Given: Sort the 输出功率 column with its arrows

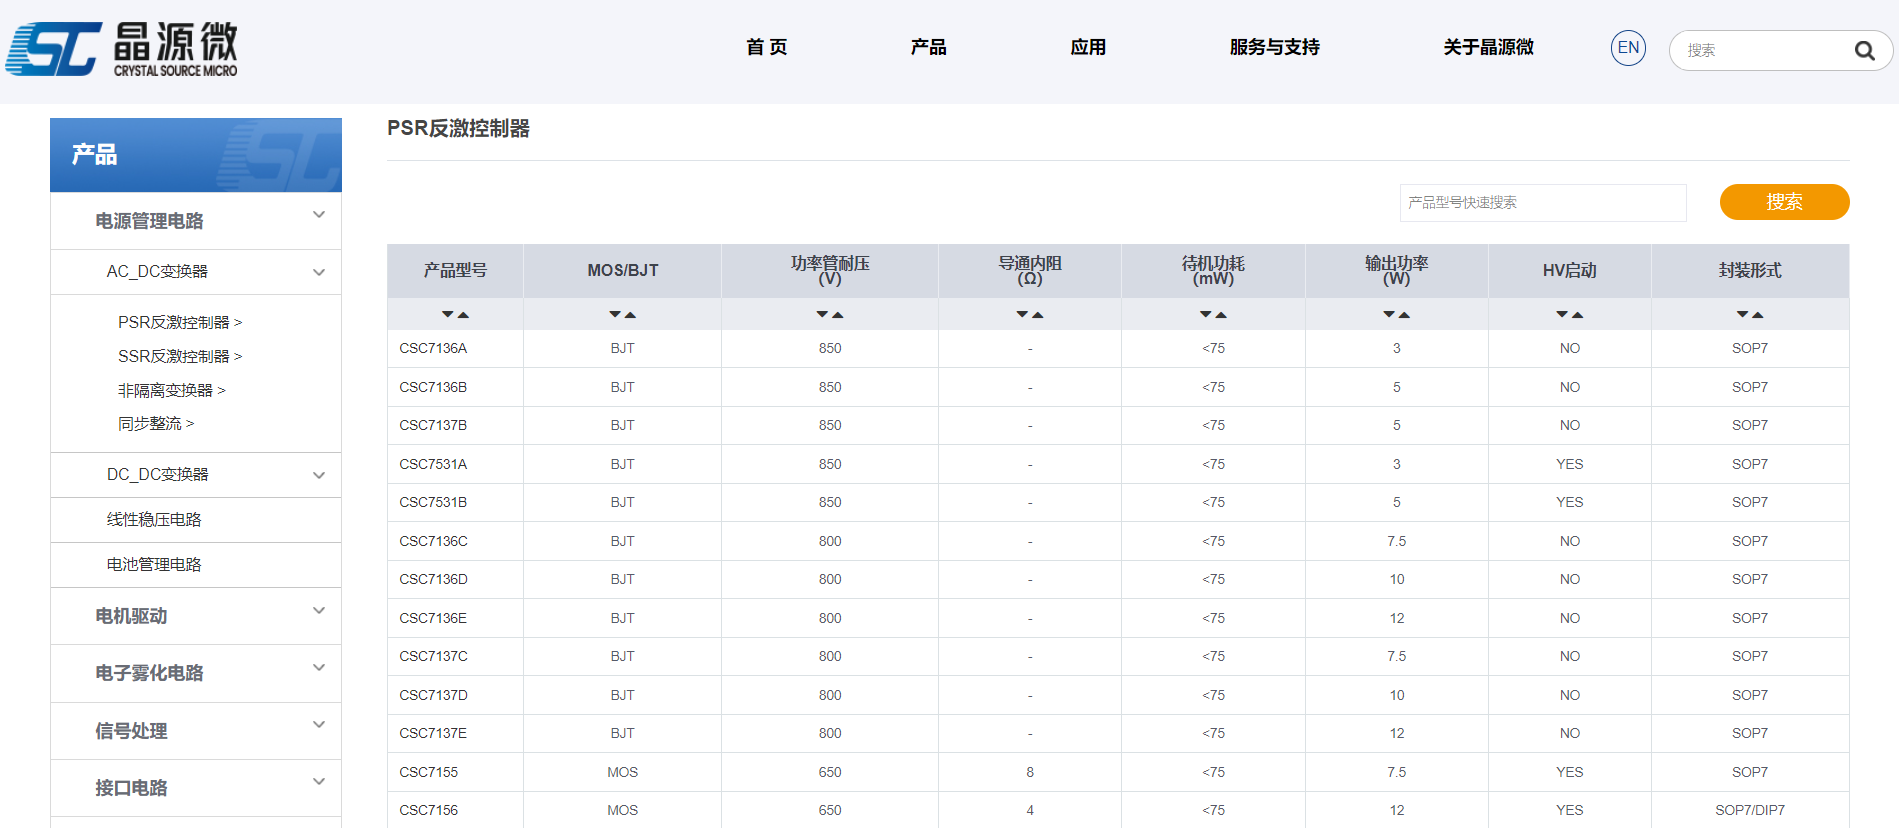Looking at the screenshot, I should click(x=1396, y=315).
